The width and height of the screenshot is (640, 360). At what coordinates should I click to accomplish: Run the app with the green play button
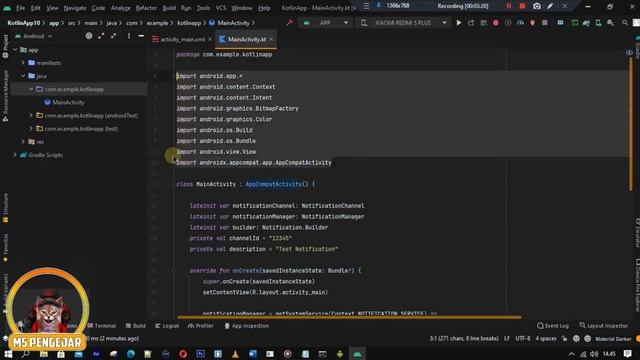pos(459,23)
